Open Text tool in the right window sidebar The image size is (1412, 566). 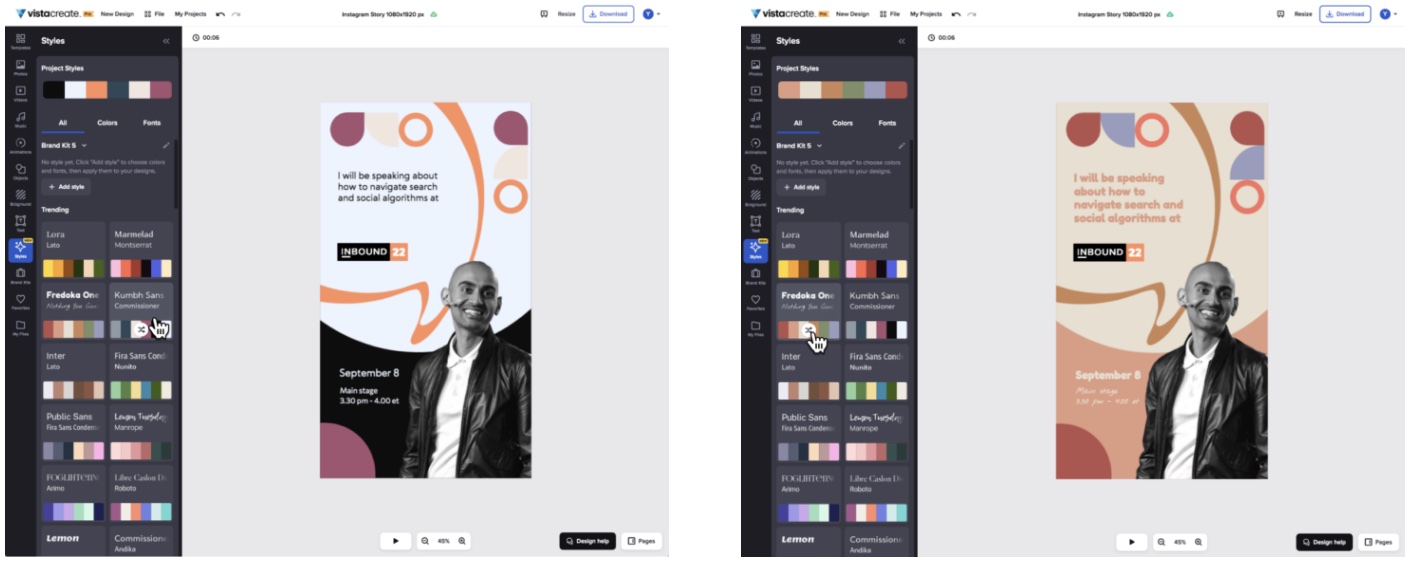coord(756,222)
